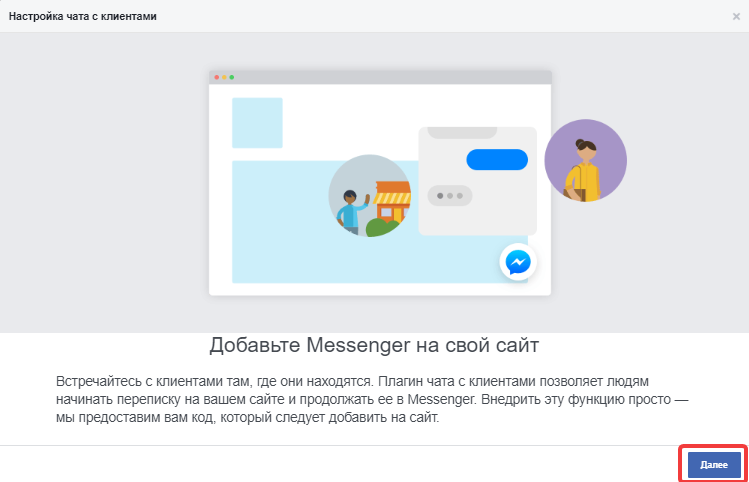Click the description paragraph starting Встречайтесь с клиентами
This screenshot has height=482, width=749.
coord(372,399)
